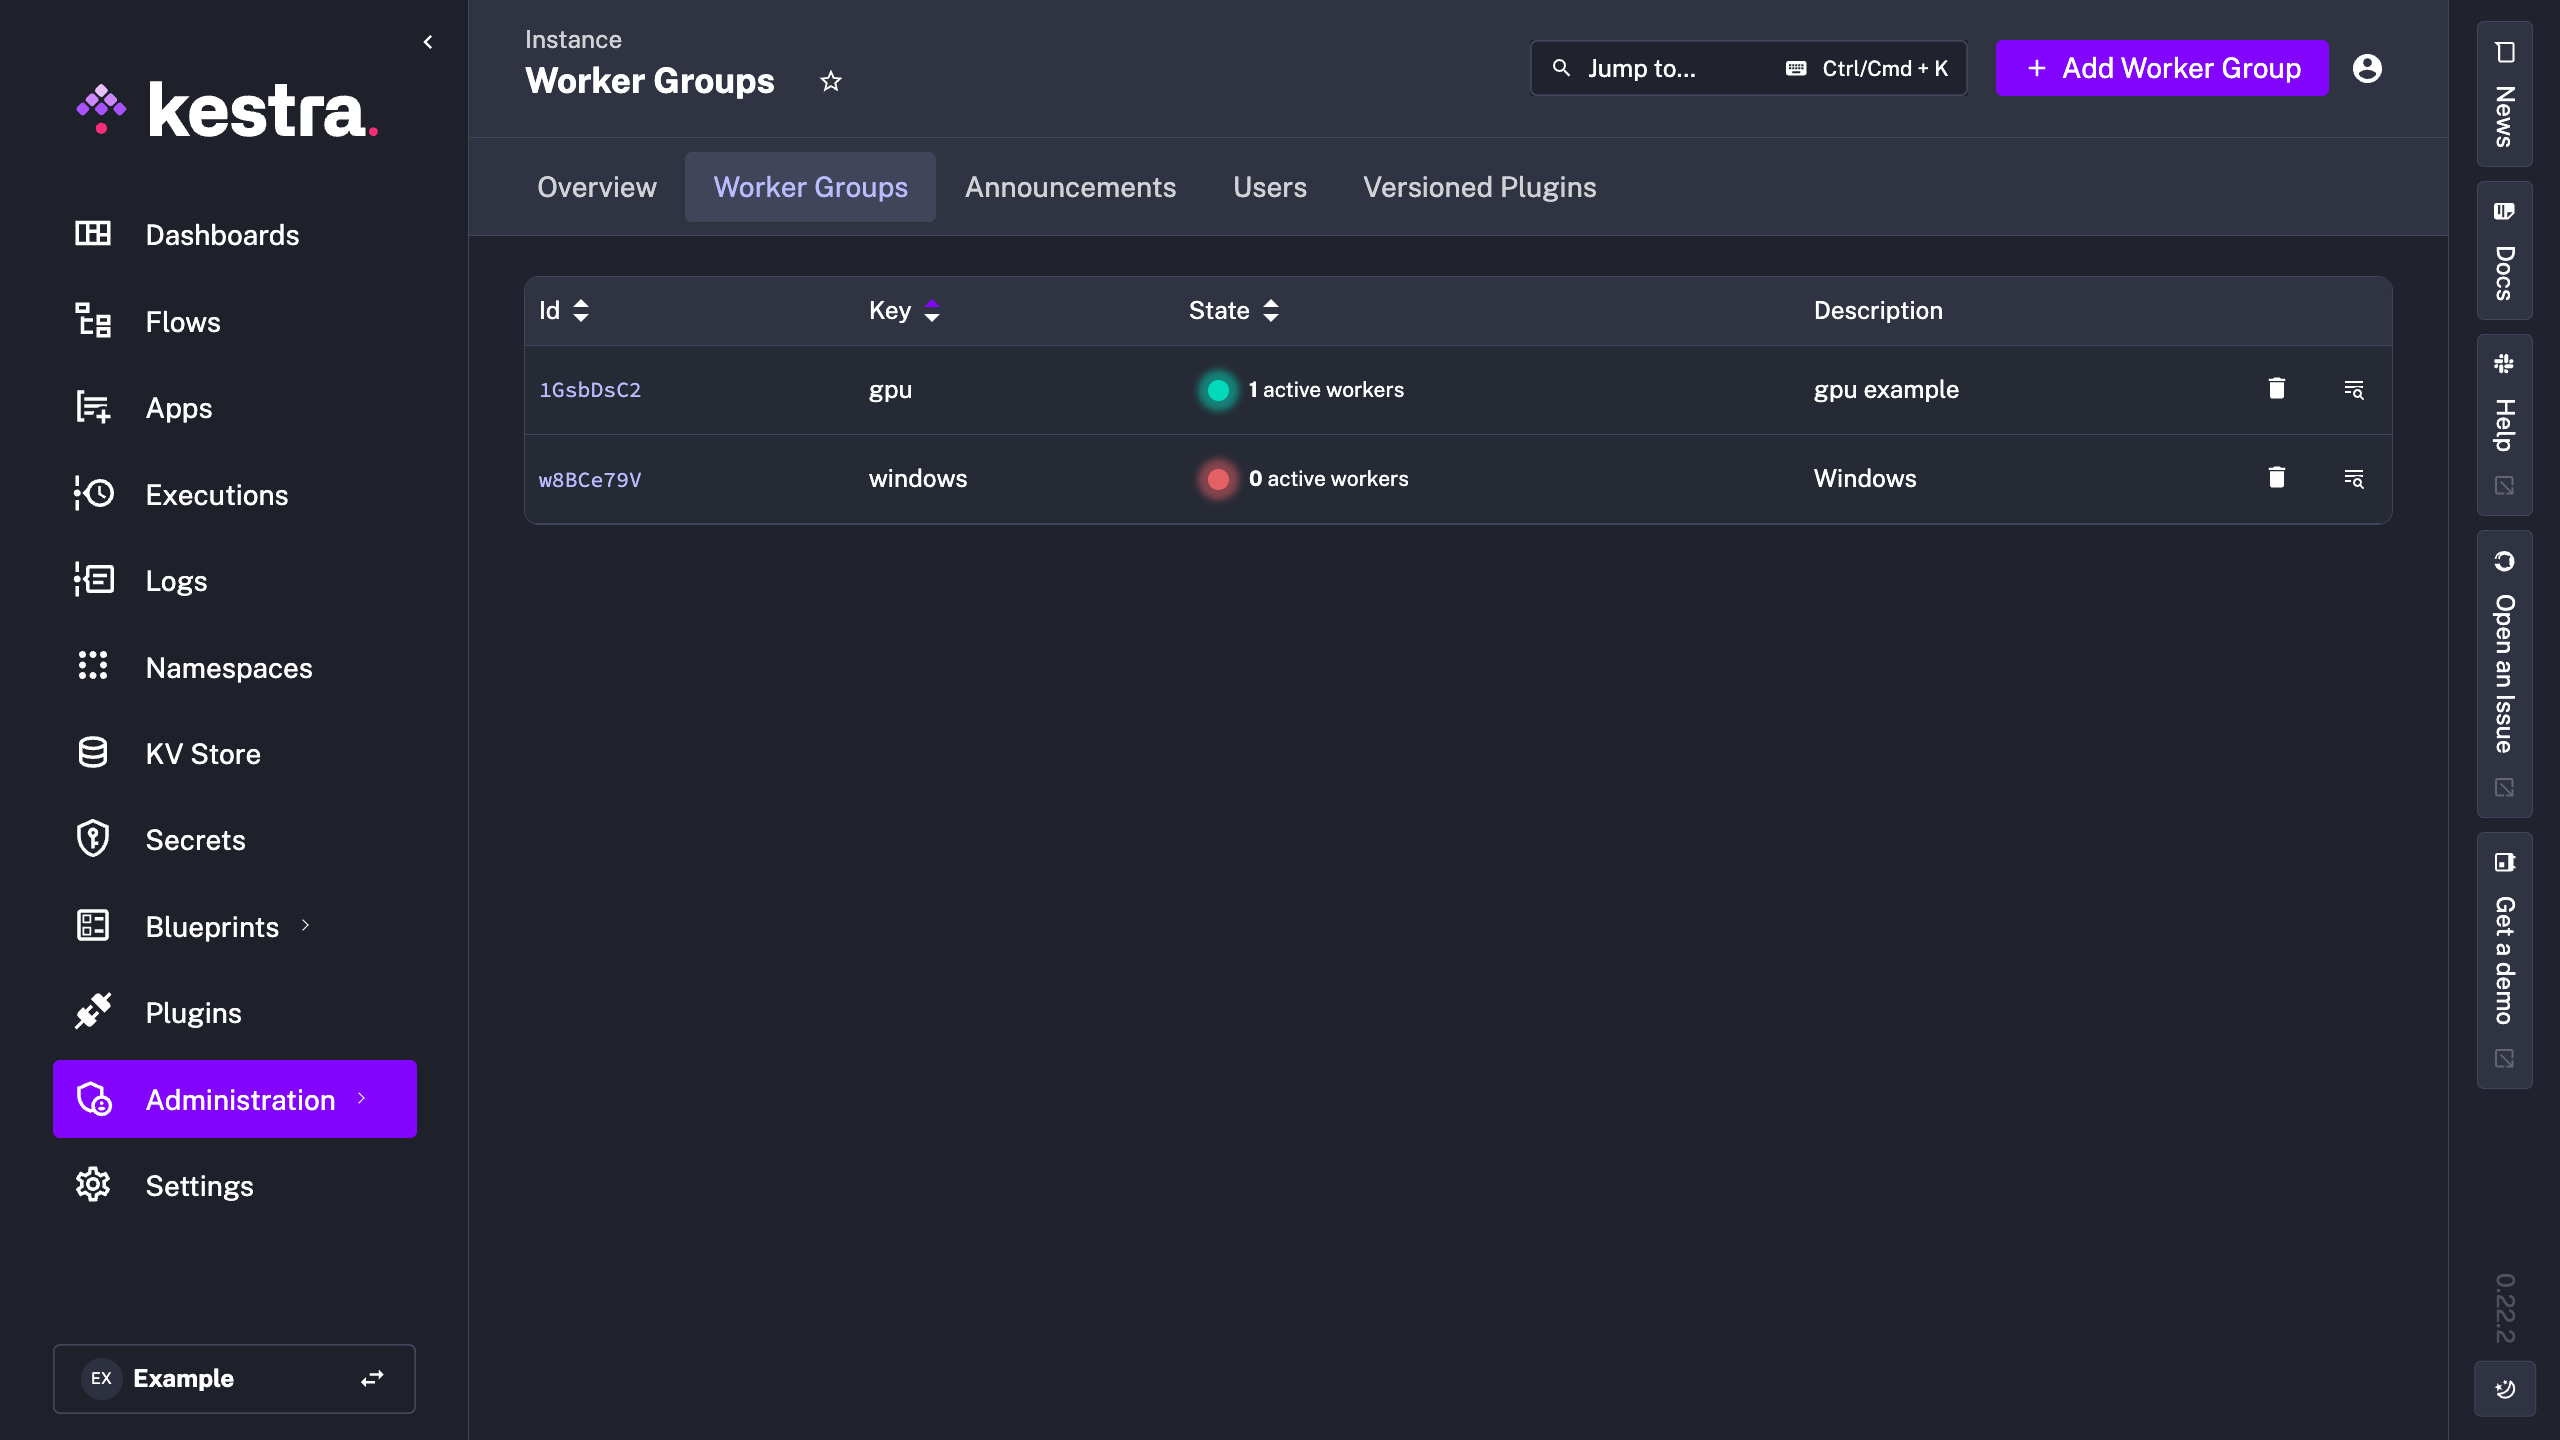Delete the gpu worker group

click(2277, 389)
